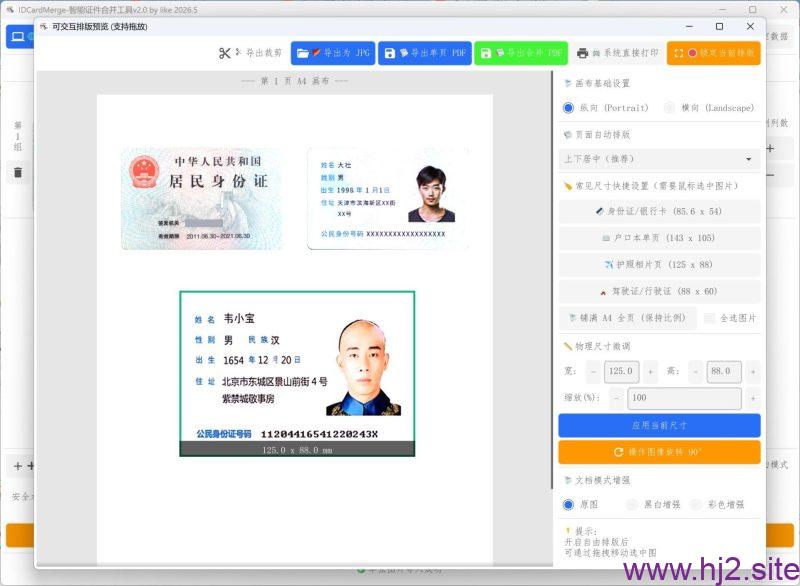Image resolution: width=800 pixels, height=586 pixels.
Task: Rotate image 90° with orange rotate button
Action: coord(659,452)
